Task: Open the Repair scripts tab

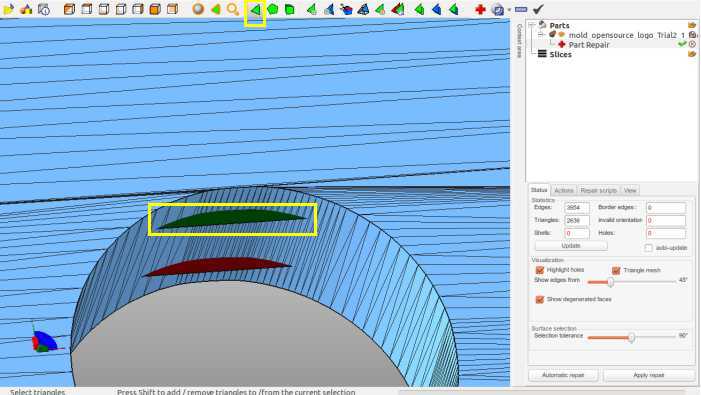Action: 598,190
